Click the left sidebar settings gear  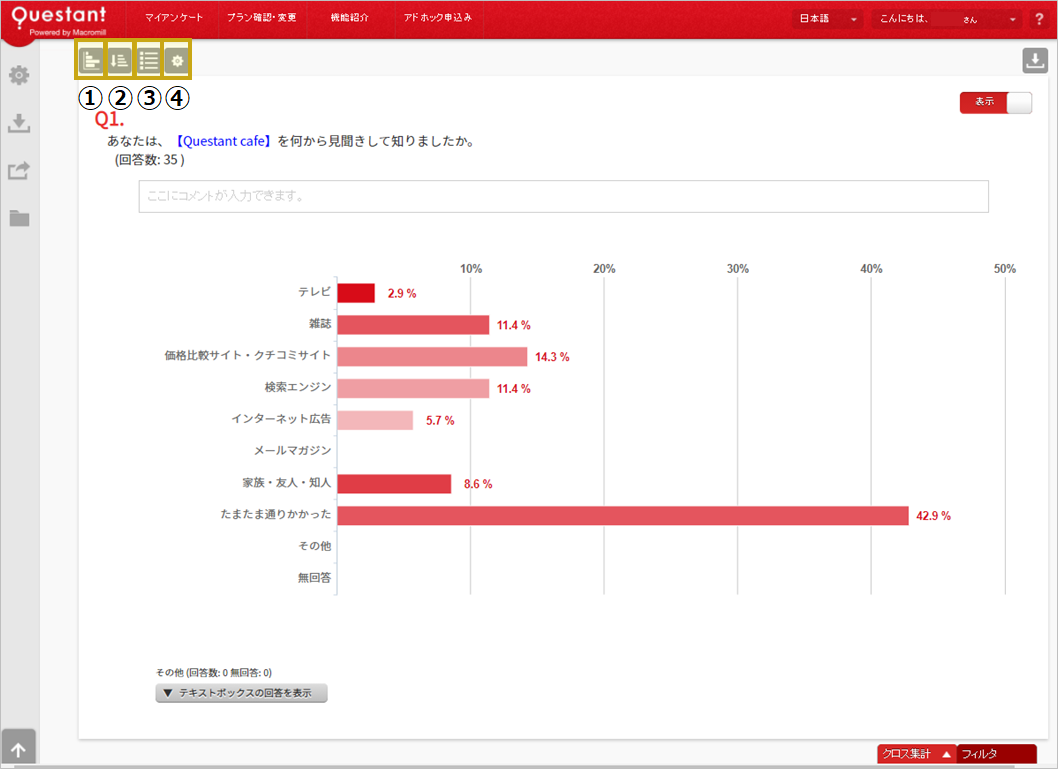click(19, 75)
